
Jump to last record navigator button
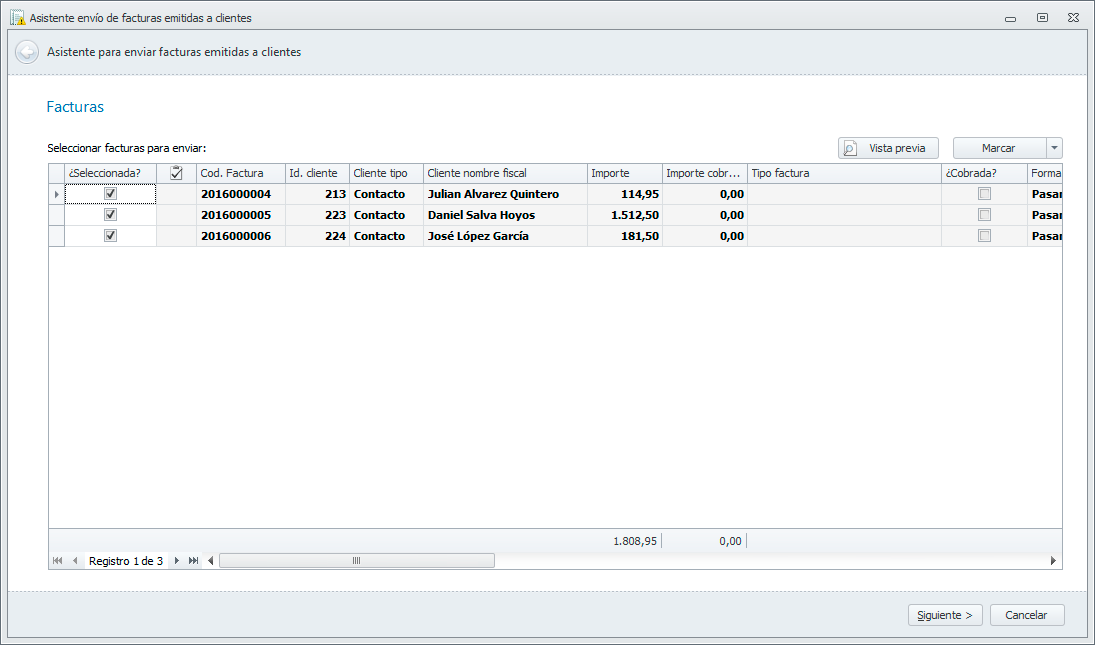193,561
